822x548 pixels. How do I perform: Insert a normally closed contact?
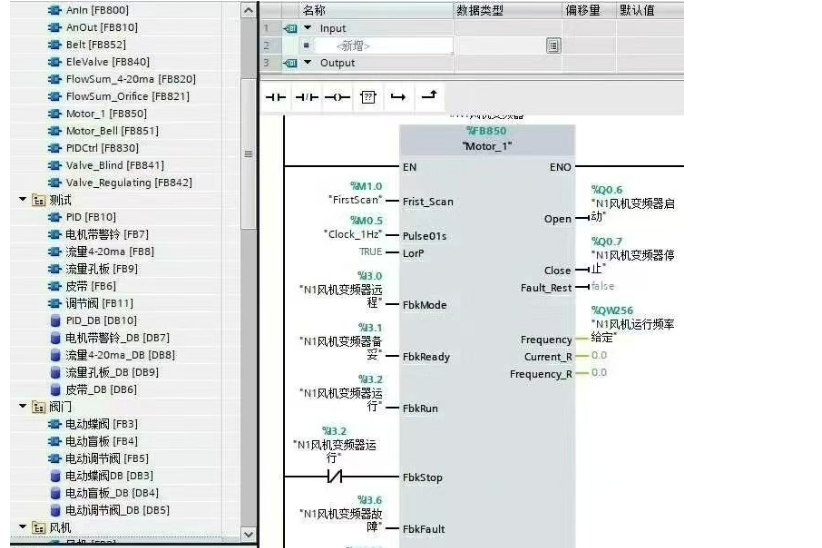point(307,97)
